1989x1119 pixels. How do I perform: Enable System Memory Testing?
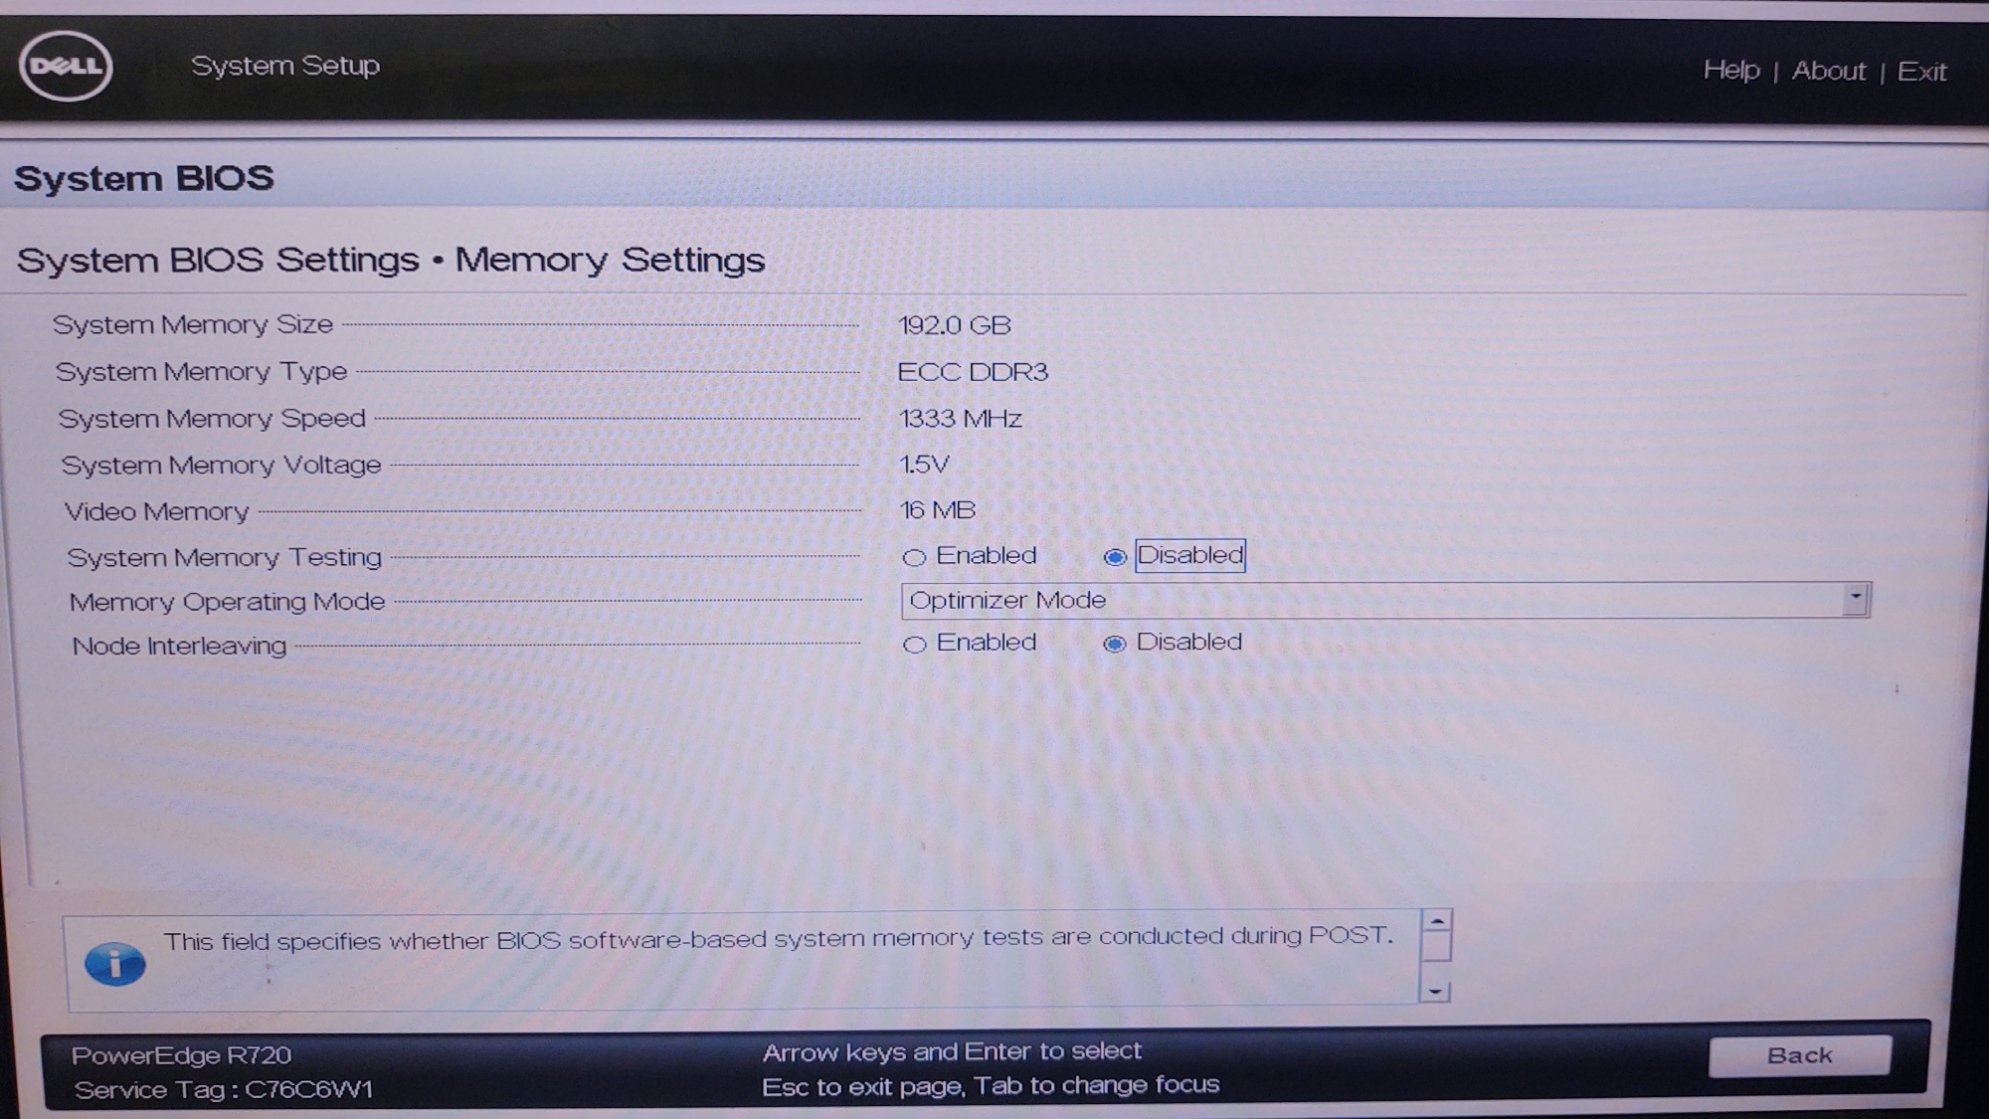pos(914,557)
